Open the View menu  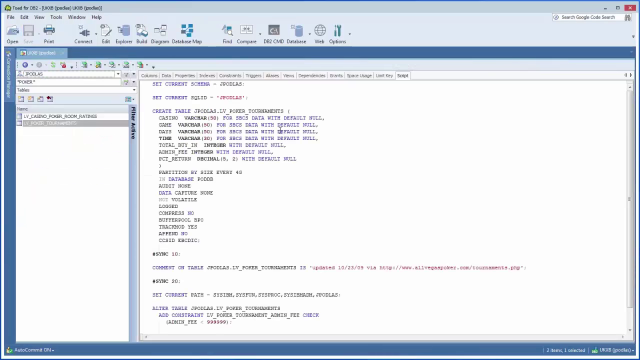pyautogui.click(x=39, y=17)
